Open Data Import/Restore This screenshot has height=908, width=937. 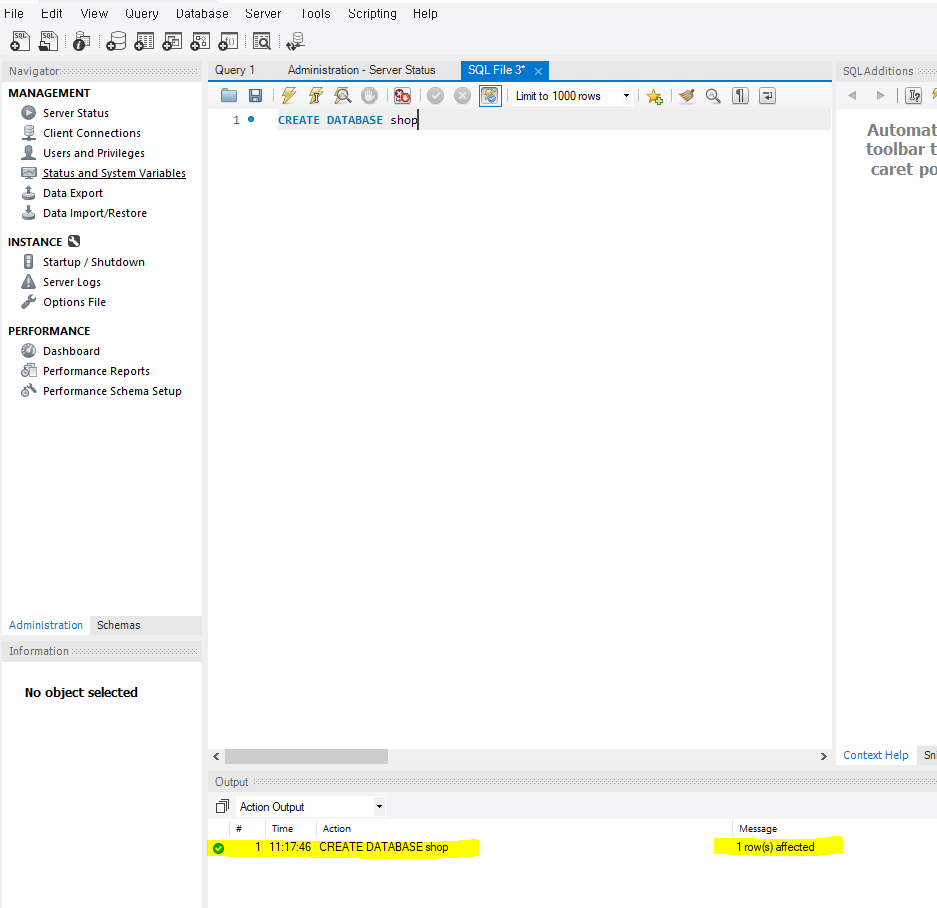pyautogui.click(x=95, y=213)
